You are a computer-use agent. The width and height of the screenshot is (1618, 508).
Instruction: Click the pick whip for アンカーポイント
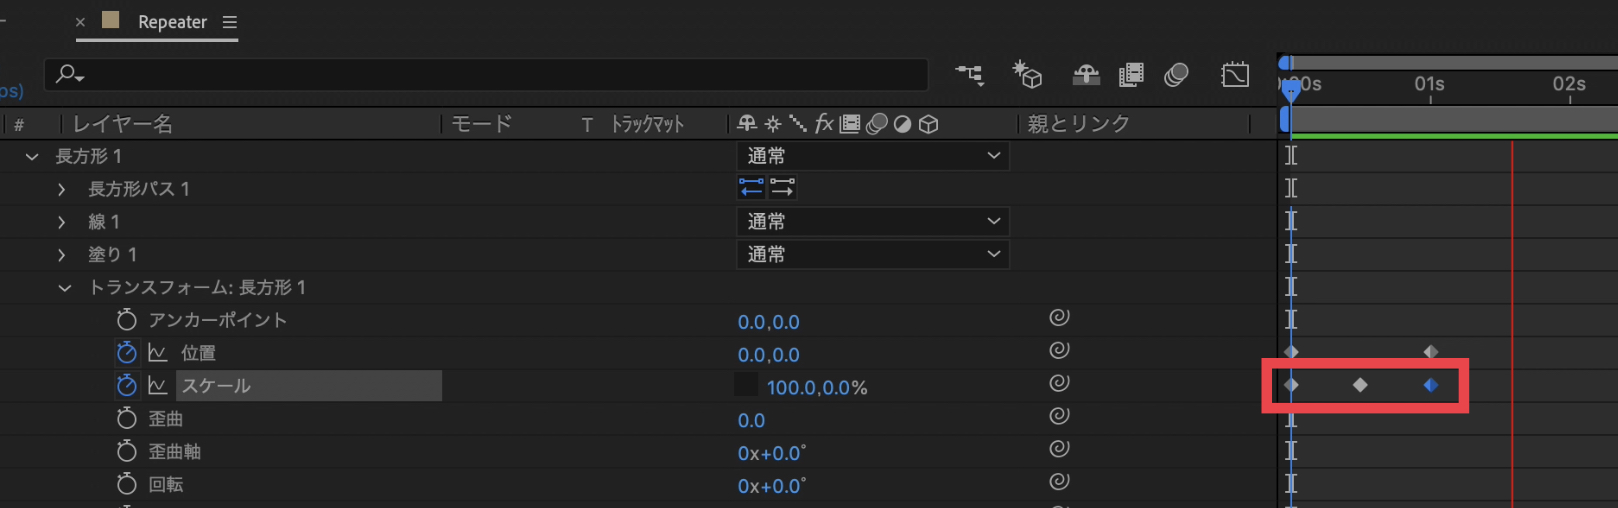1060,318
